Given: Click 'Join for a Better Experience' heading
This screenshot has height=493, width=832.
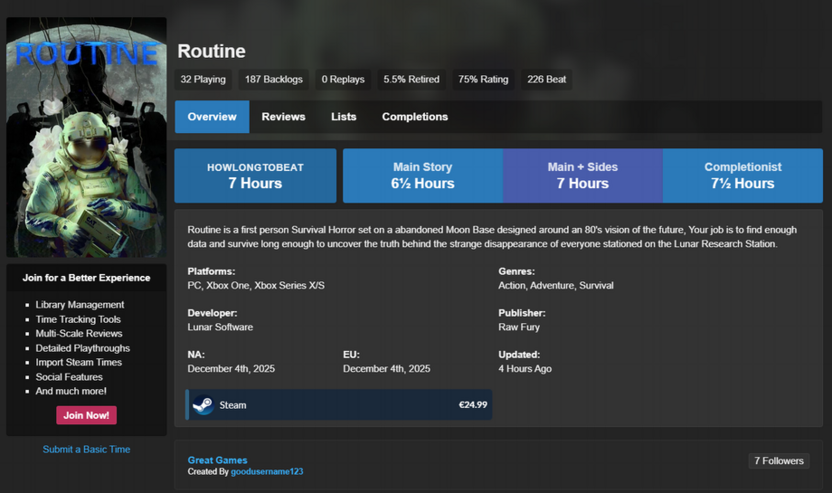Looking at the screenshot, I should tap(86, 278).
